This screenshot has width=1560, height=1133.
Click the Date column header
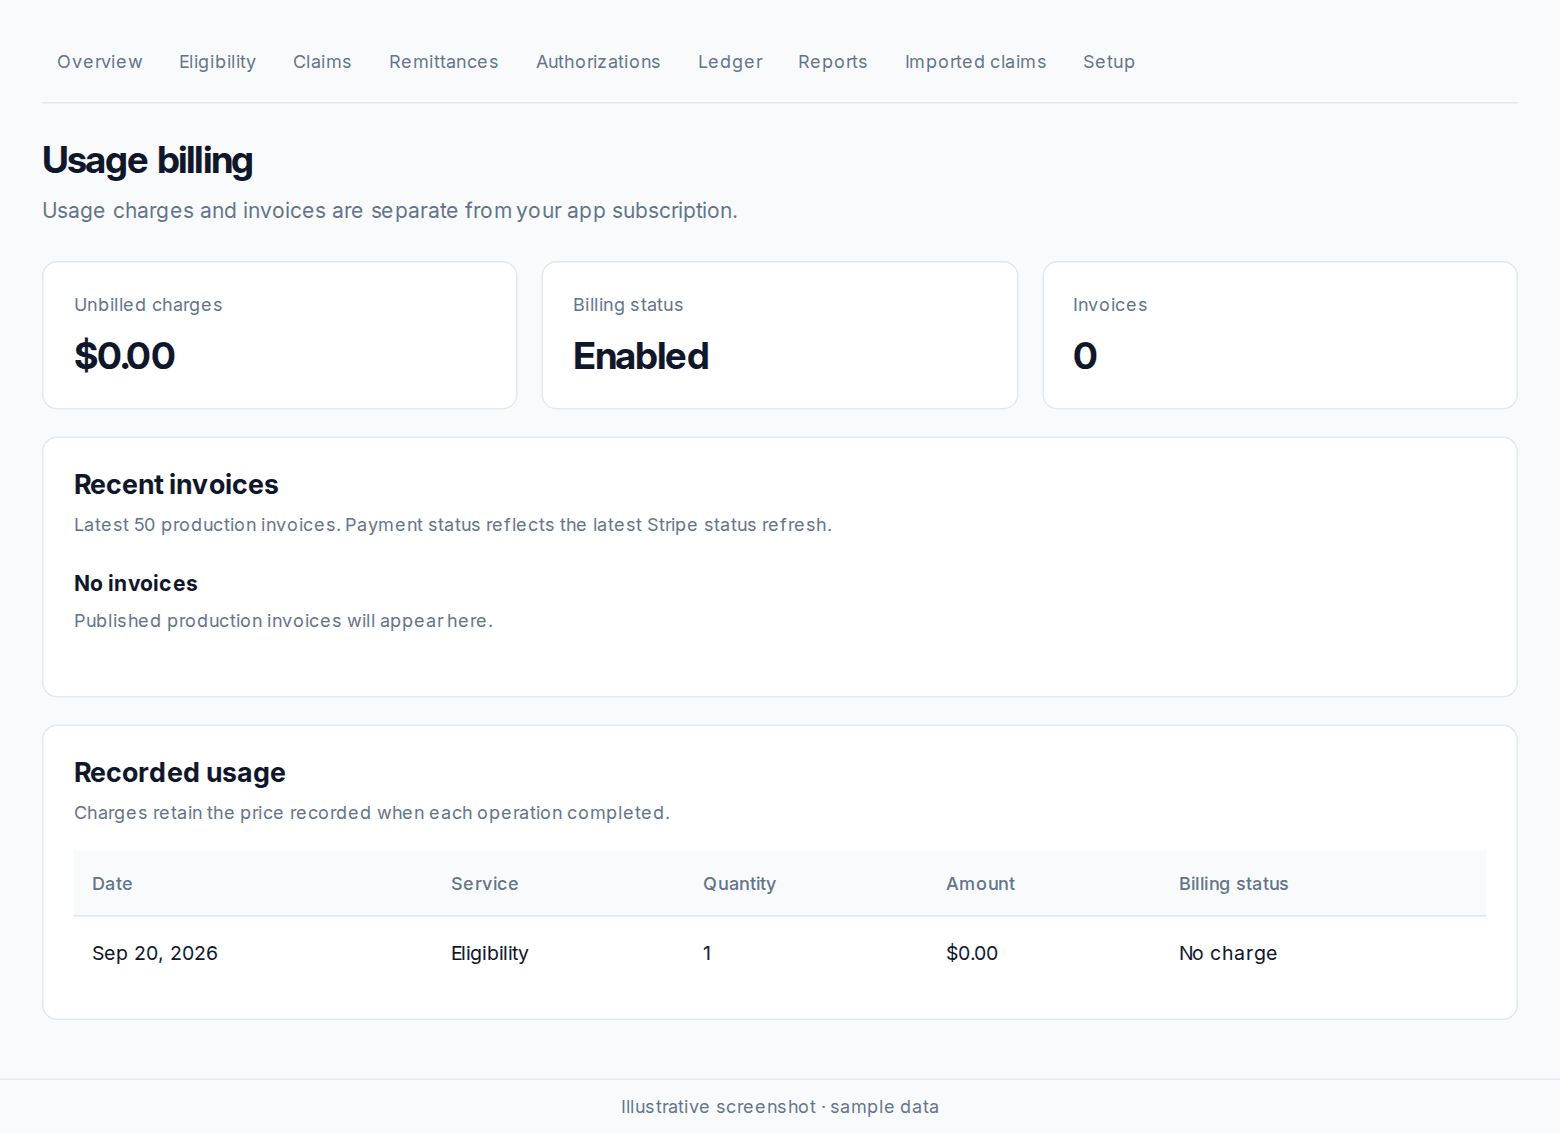(x=112, y=884)
